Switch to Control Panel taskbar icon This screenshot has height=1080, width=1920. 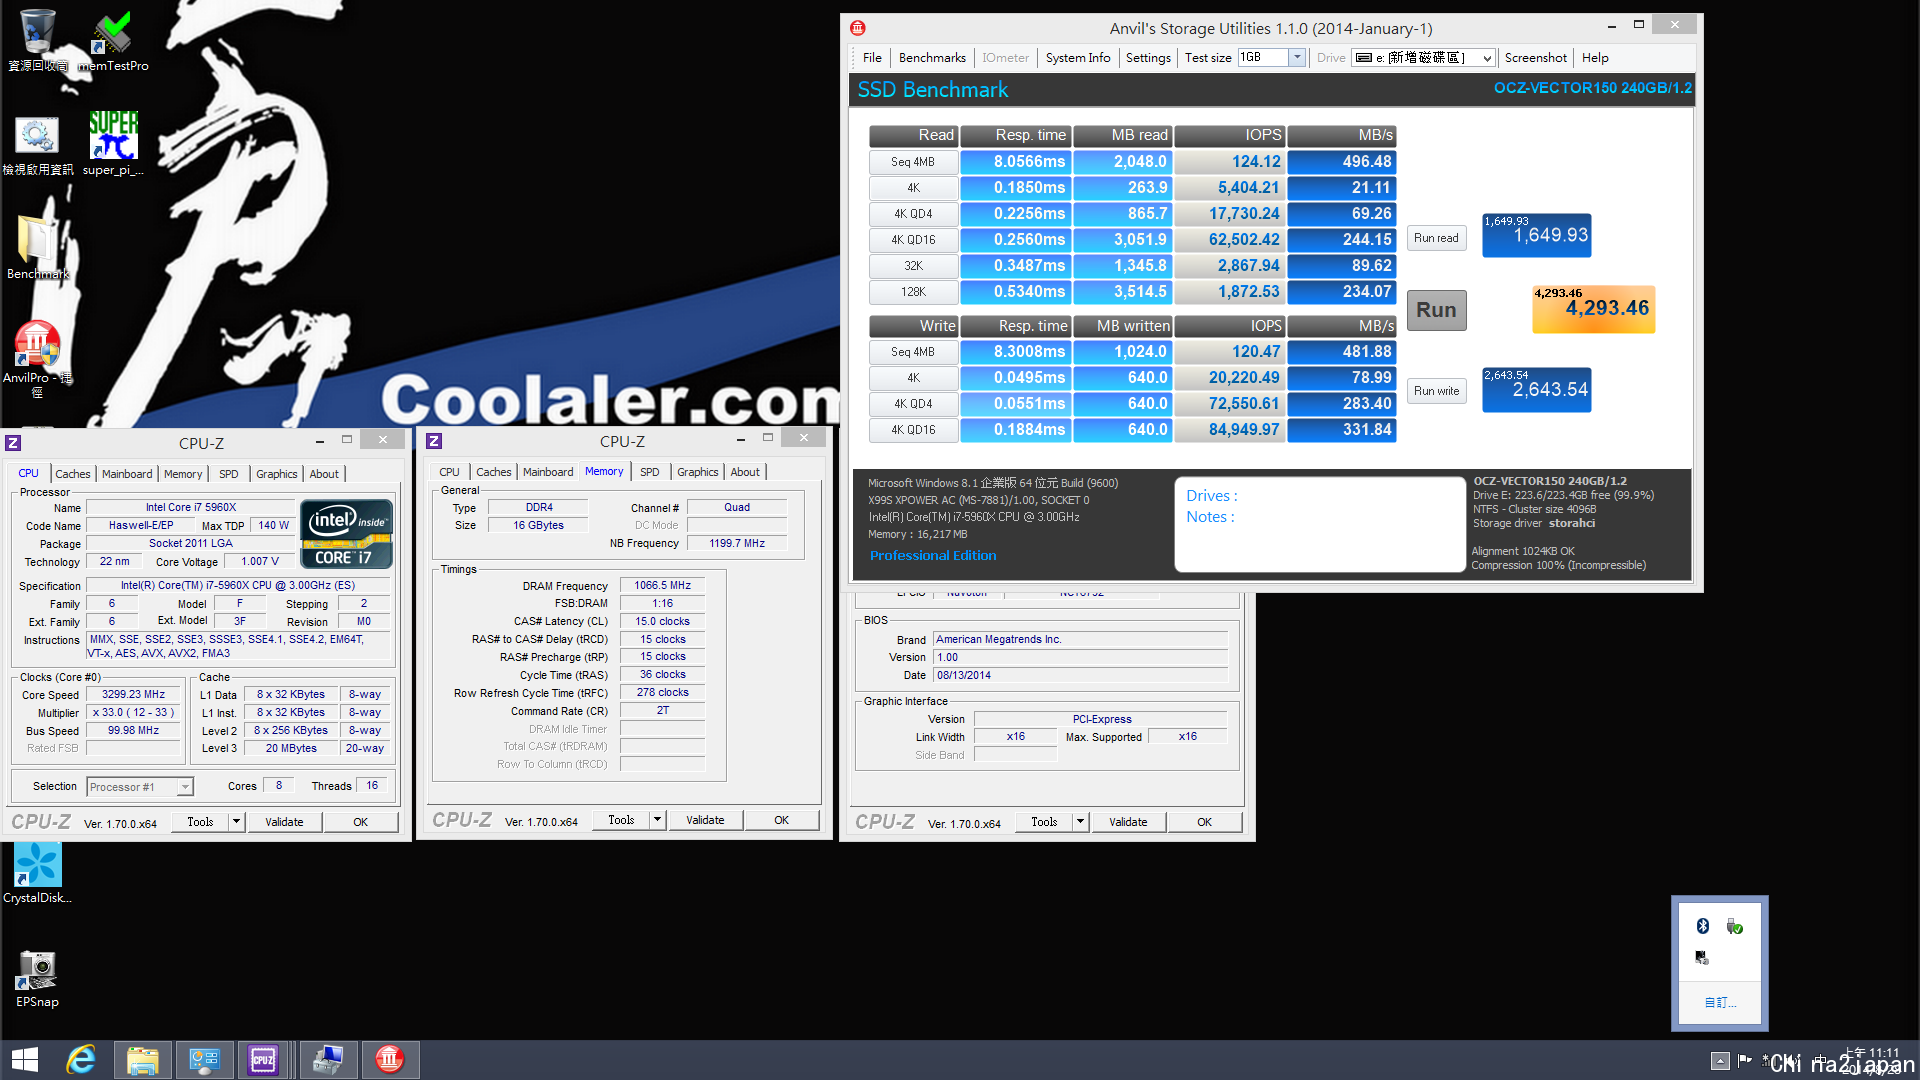pos(204,1060)
